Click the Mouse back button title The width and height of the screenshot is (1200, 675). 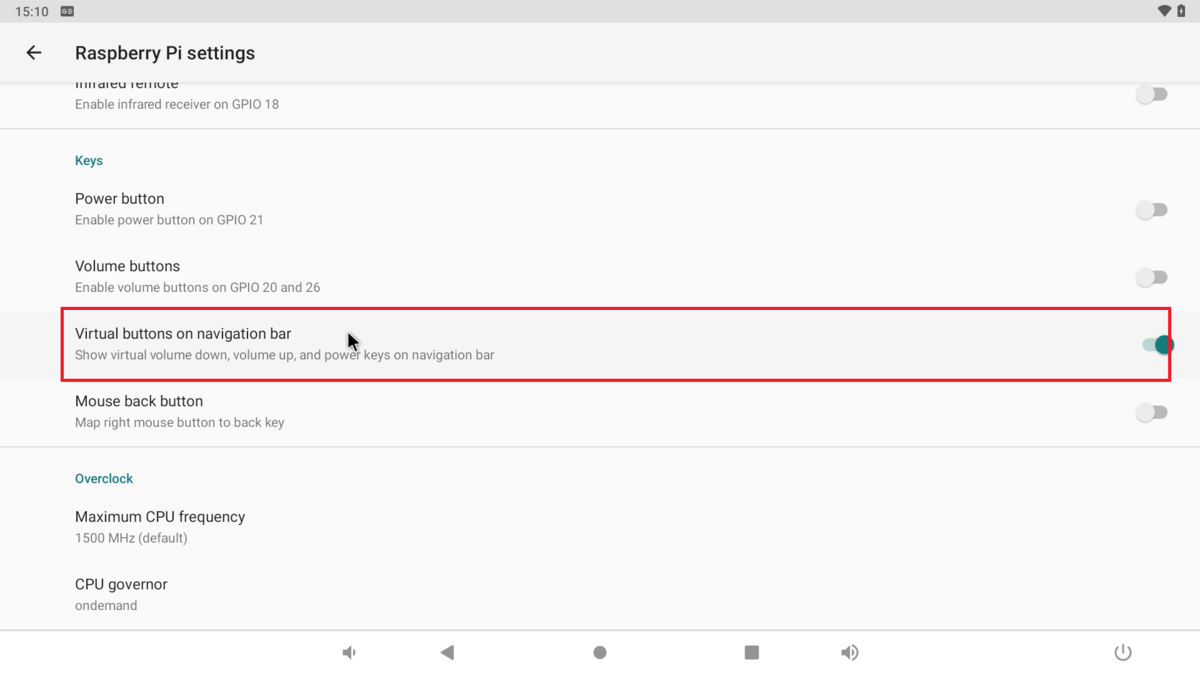(x=139, y=401)
